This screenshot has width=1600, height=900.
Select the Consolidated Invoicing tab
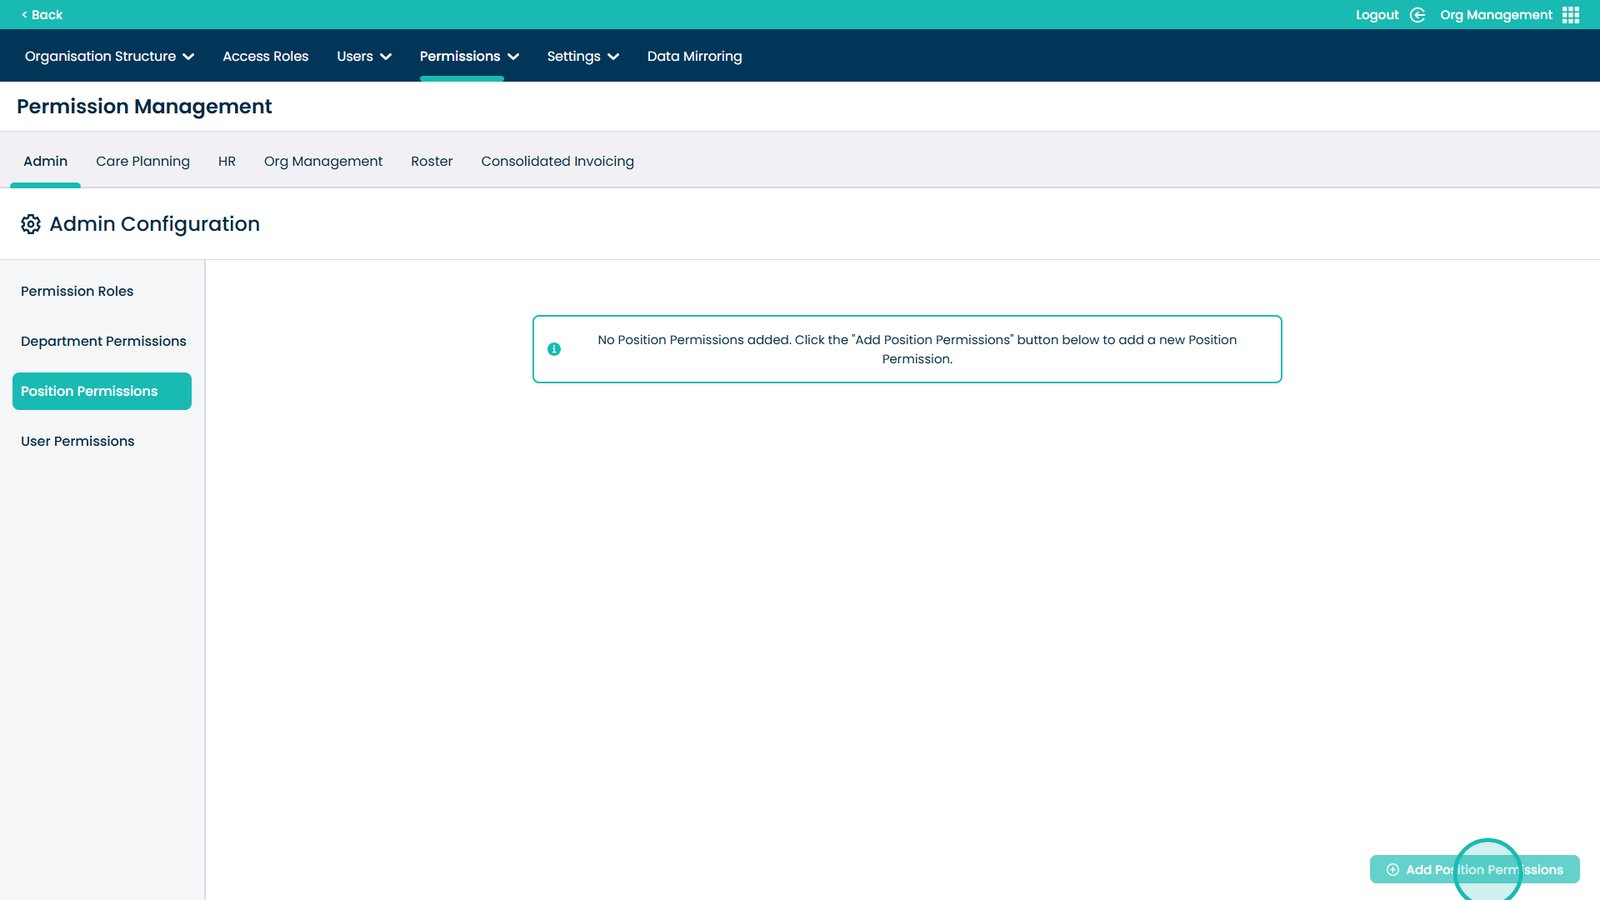tap(557, 161)
